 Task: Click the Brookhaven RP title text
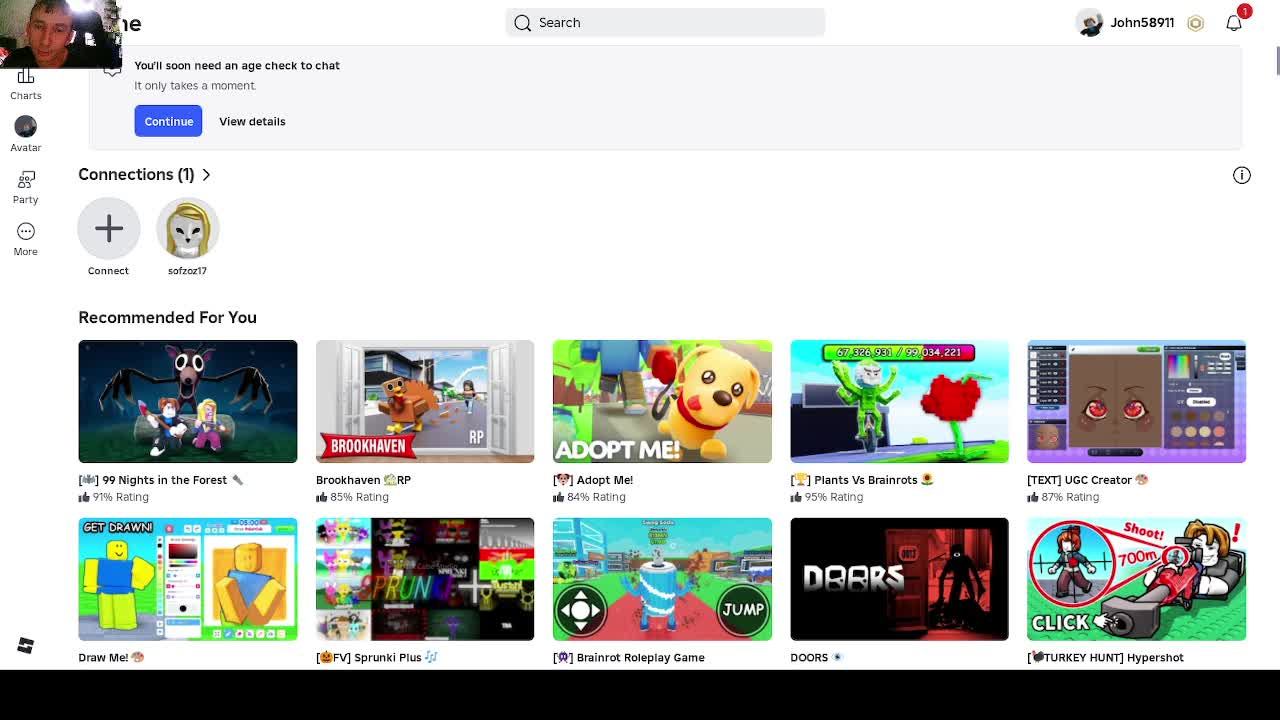[x=364, y=480]
